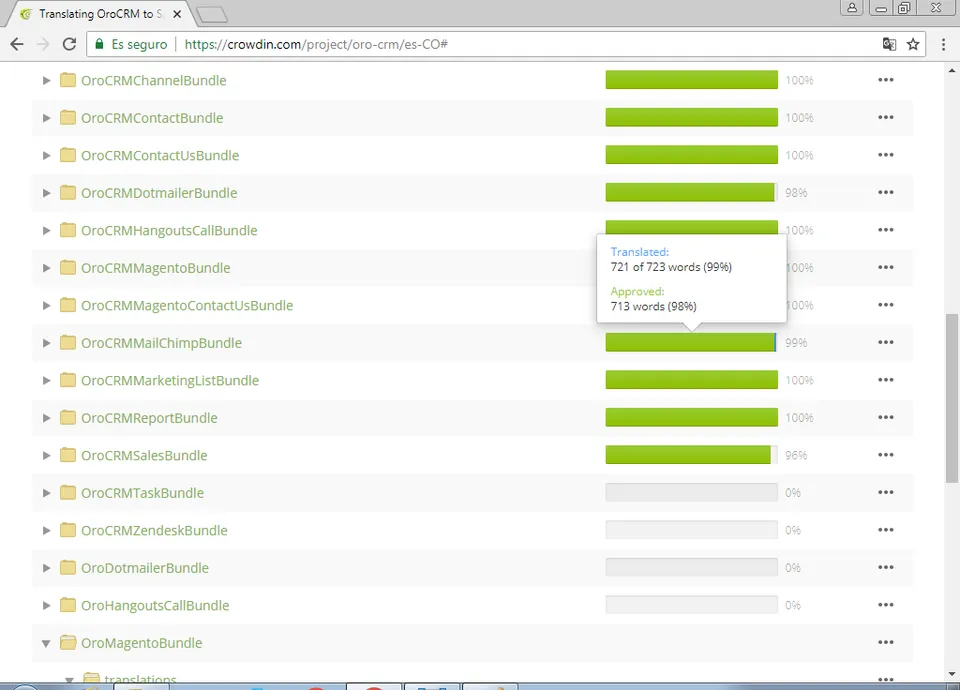960x690 pixels.
Task: Expand the OroCRMMagentoContactUsBundle folder
Action: click(x=46, y=306)
